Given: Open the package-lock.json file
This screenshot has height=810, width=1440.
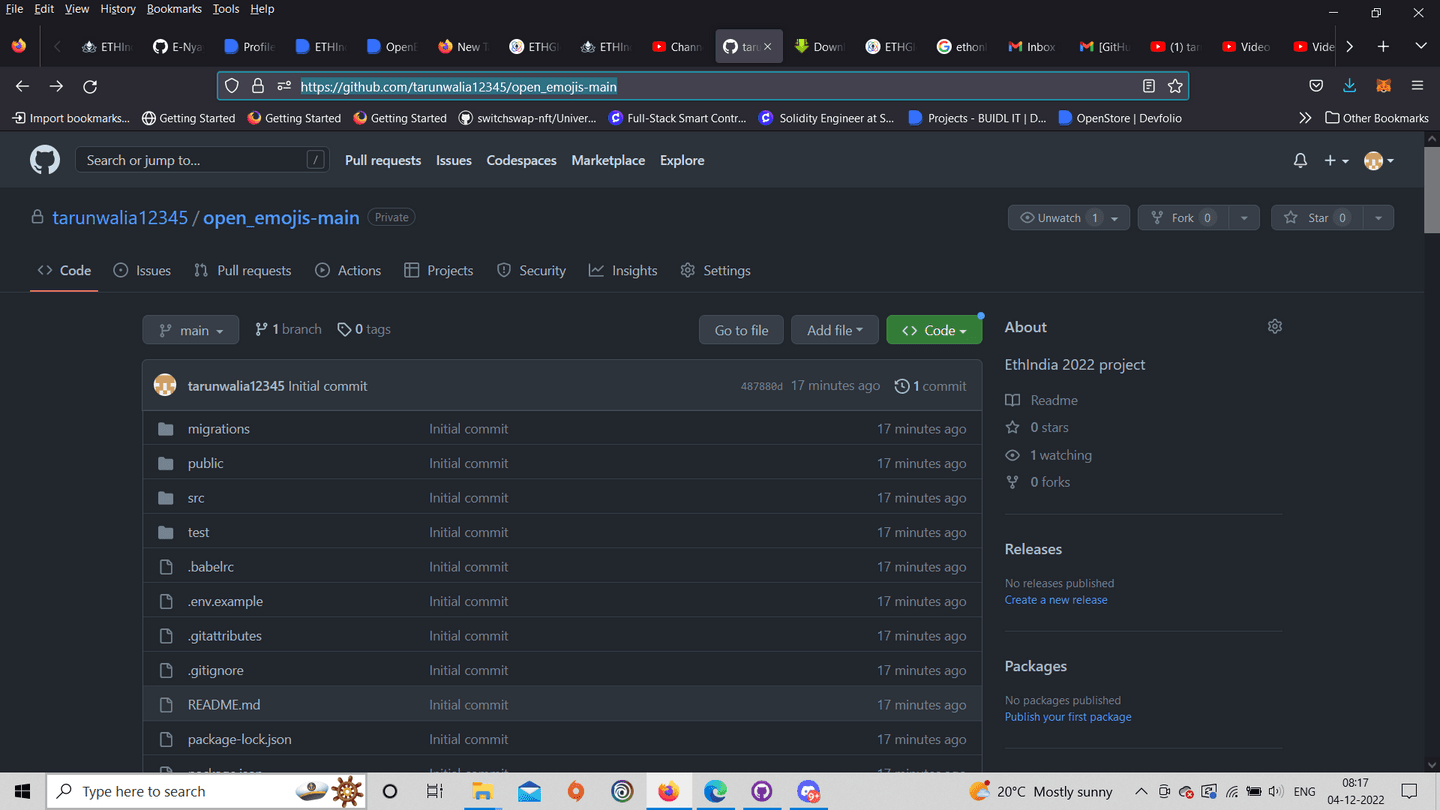Looking at the screenshot, I should tap(240, 739).
